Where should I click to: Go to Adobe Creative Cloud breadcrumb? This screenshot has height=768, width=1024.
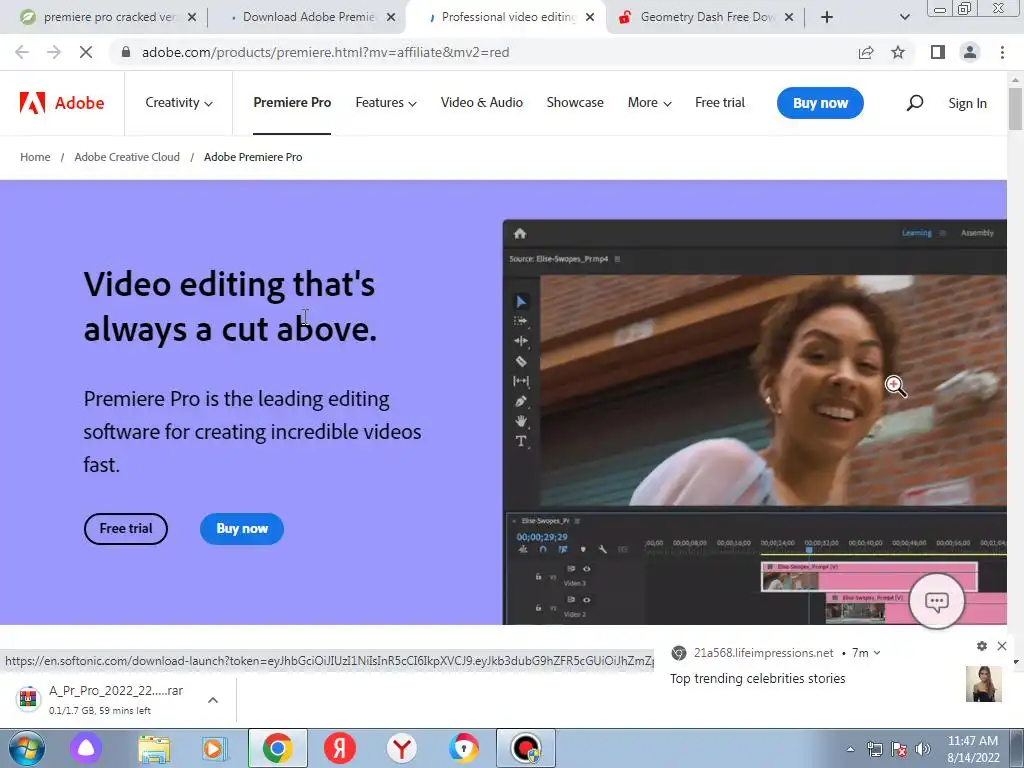pos(127,157)
